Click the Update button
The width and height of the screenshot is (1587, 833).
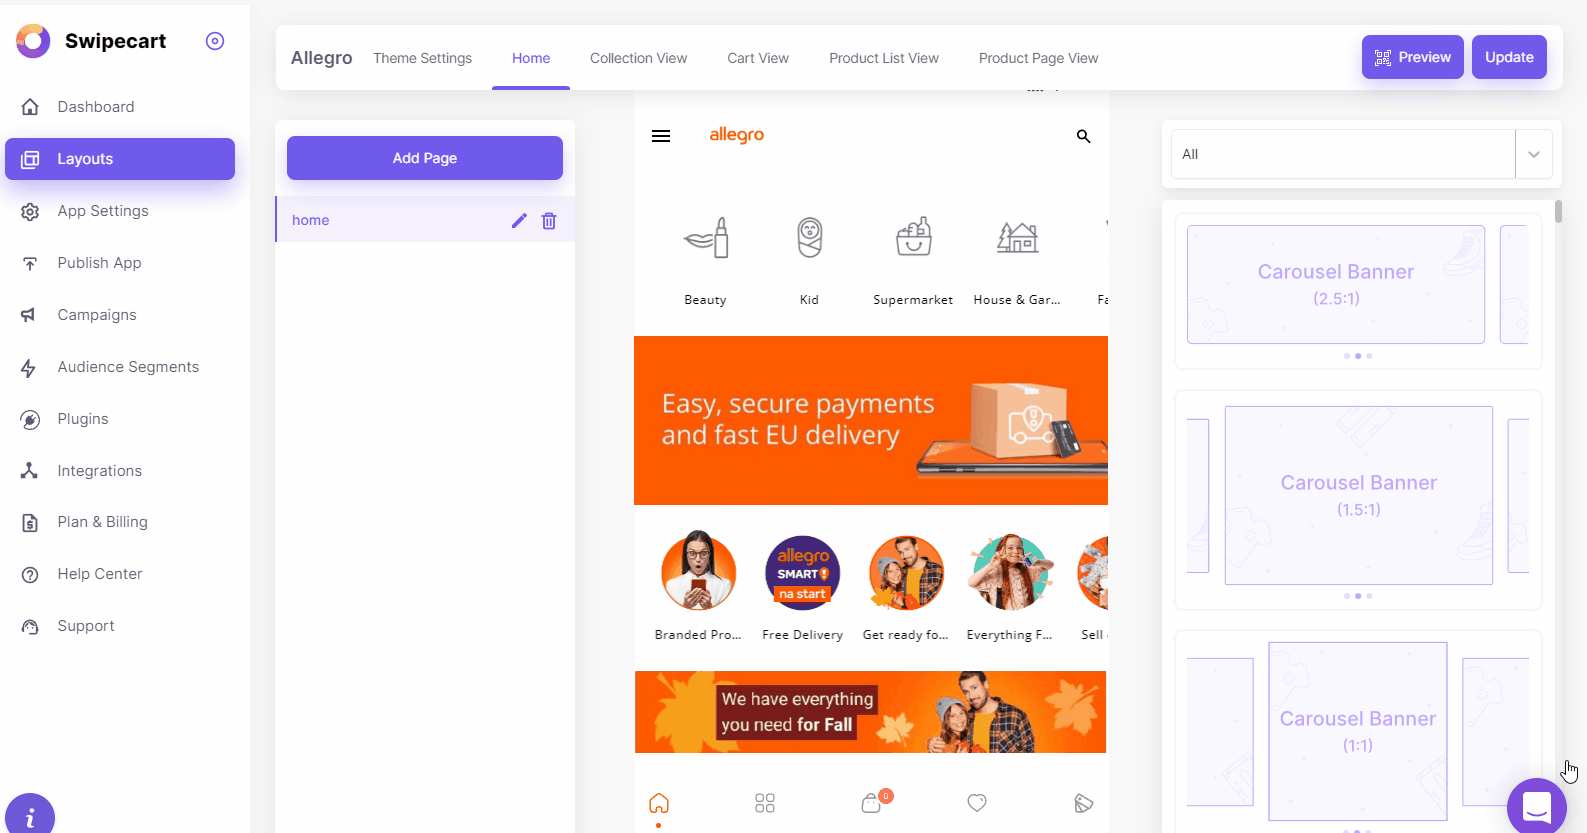[x=1509, y=57]
